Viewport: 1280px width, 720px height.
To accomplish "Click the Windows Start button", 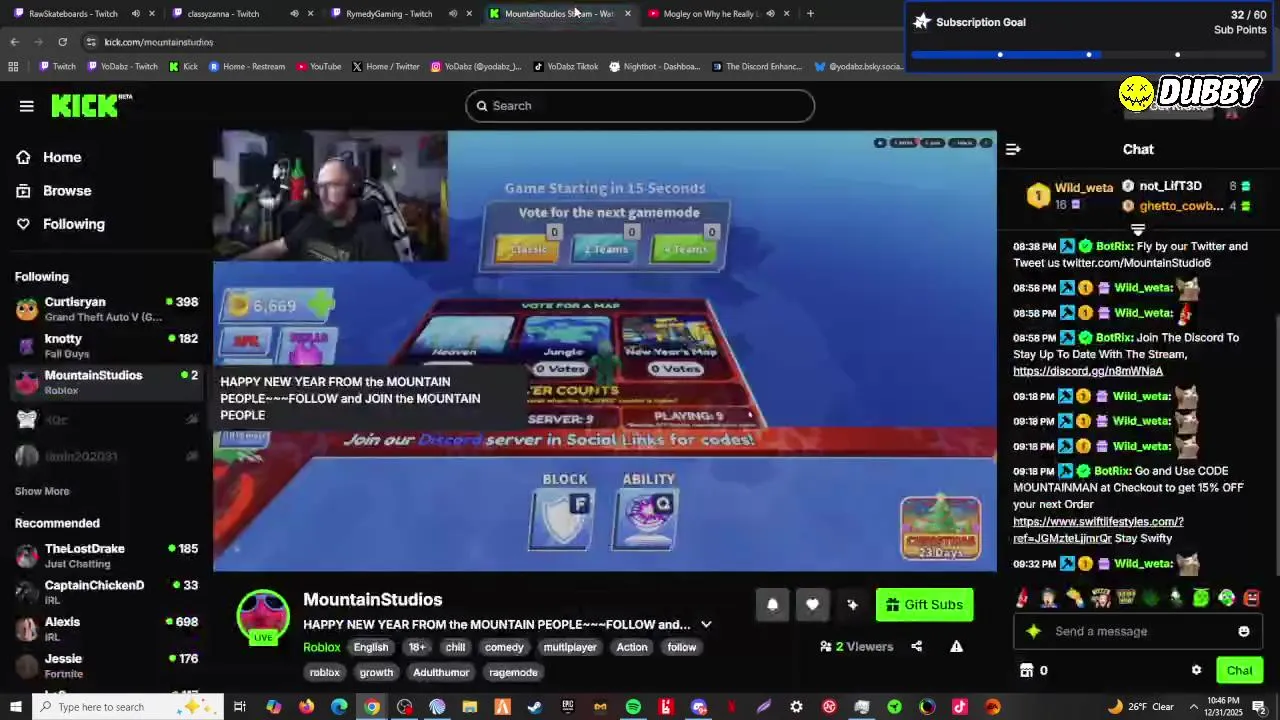I will (16, 707).
